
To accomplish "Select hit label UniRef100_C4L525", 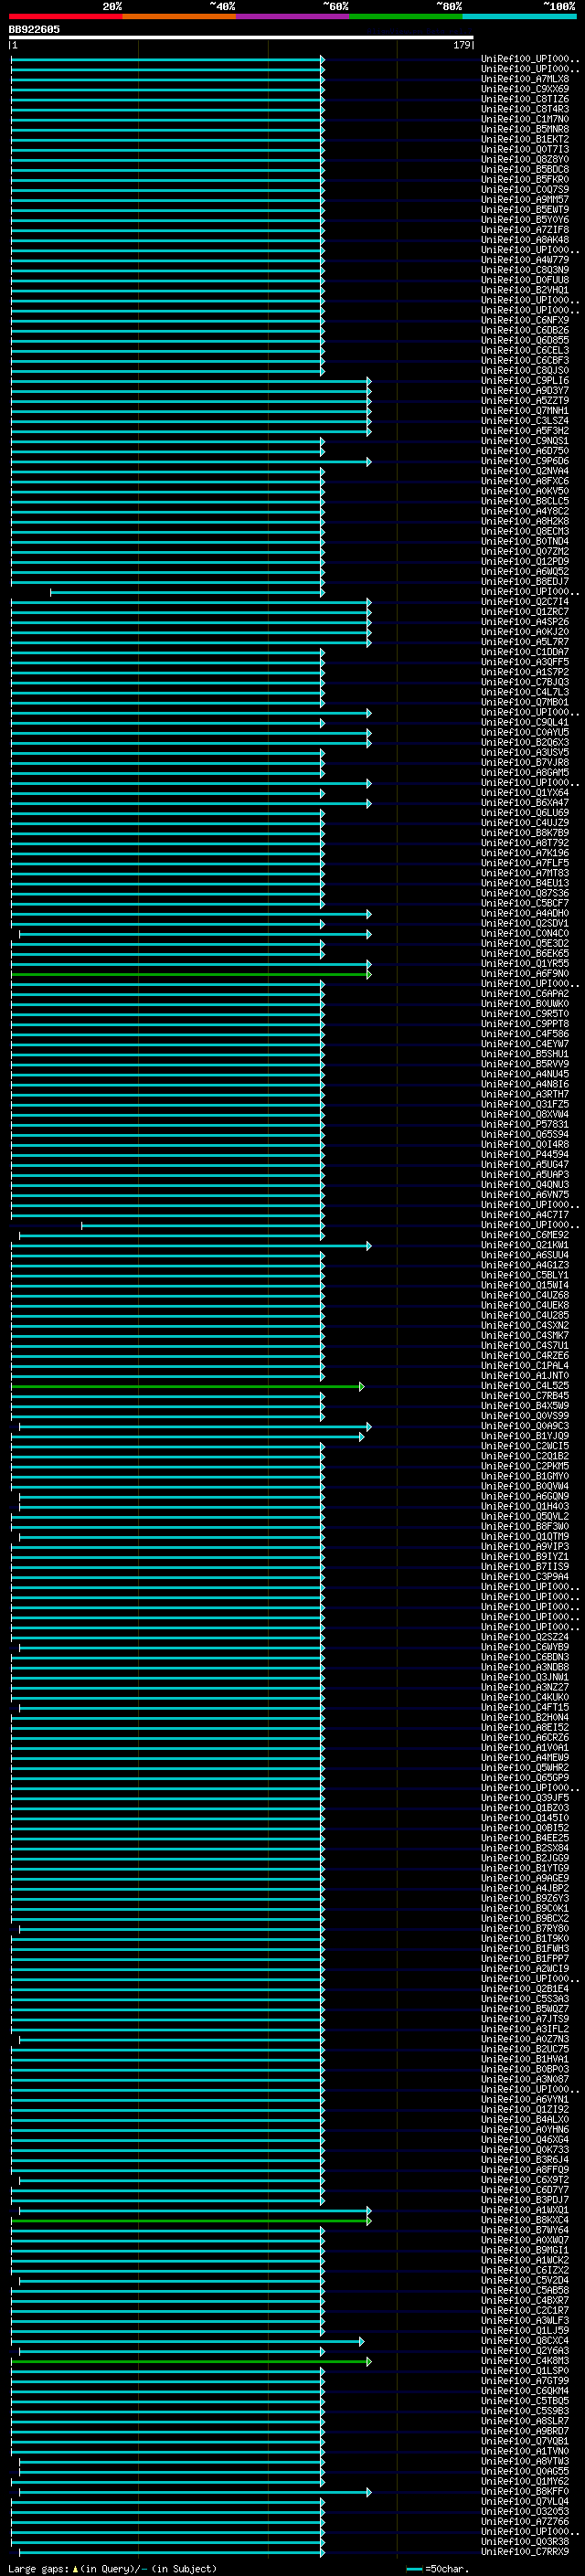I will (525, 1385).
